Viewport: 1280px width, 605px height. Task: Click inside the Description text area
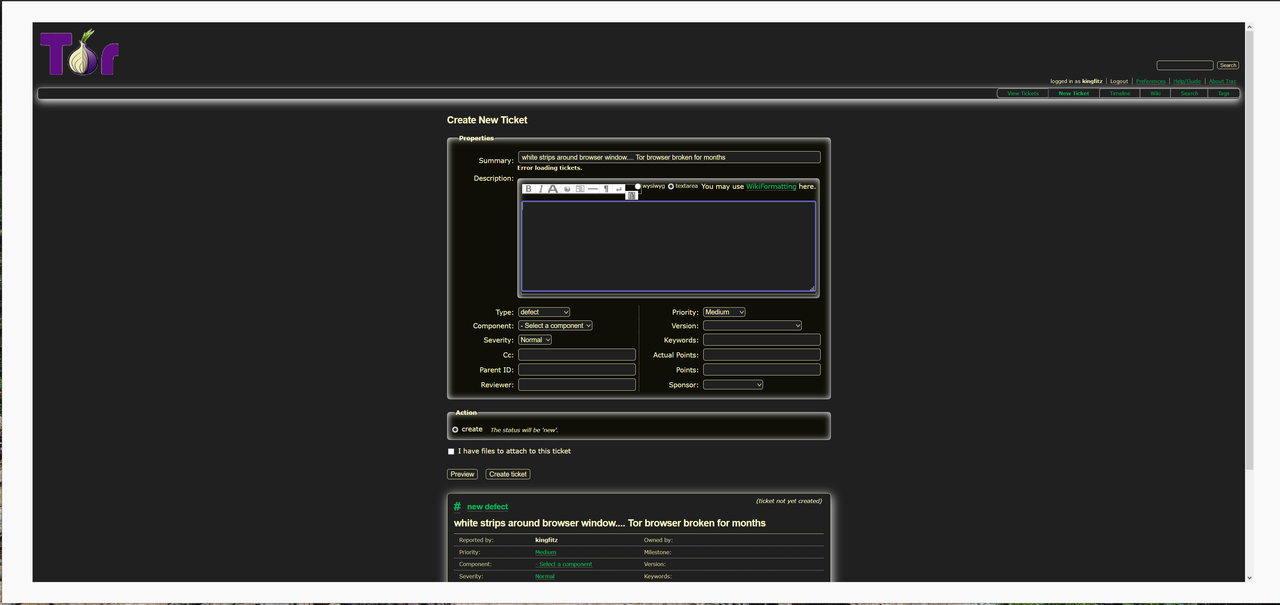click(x=668, y=246)
